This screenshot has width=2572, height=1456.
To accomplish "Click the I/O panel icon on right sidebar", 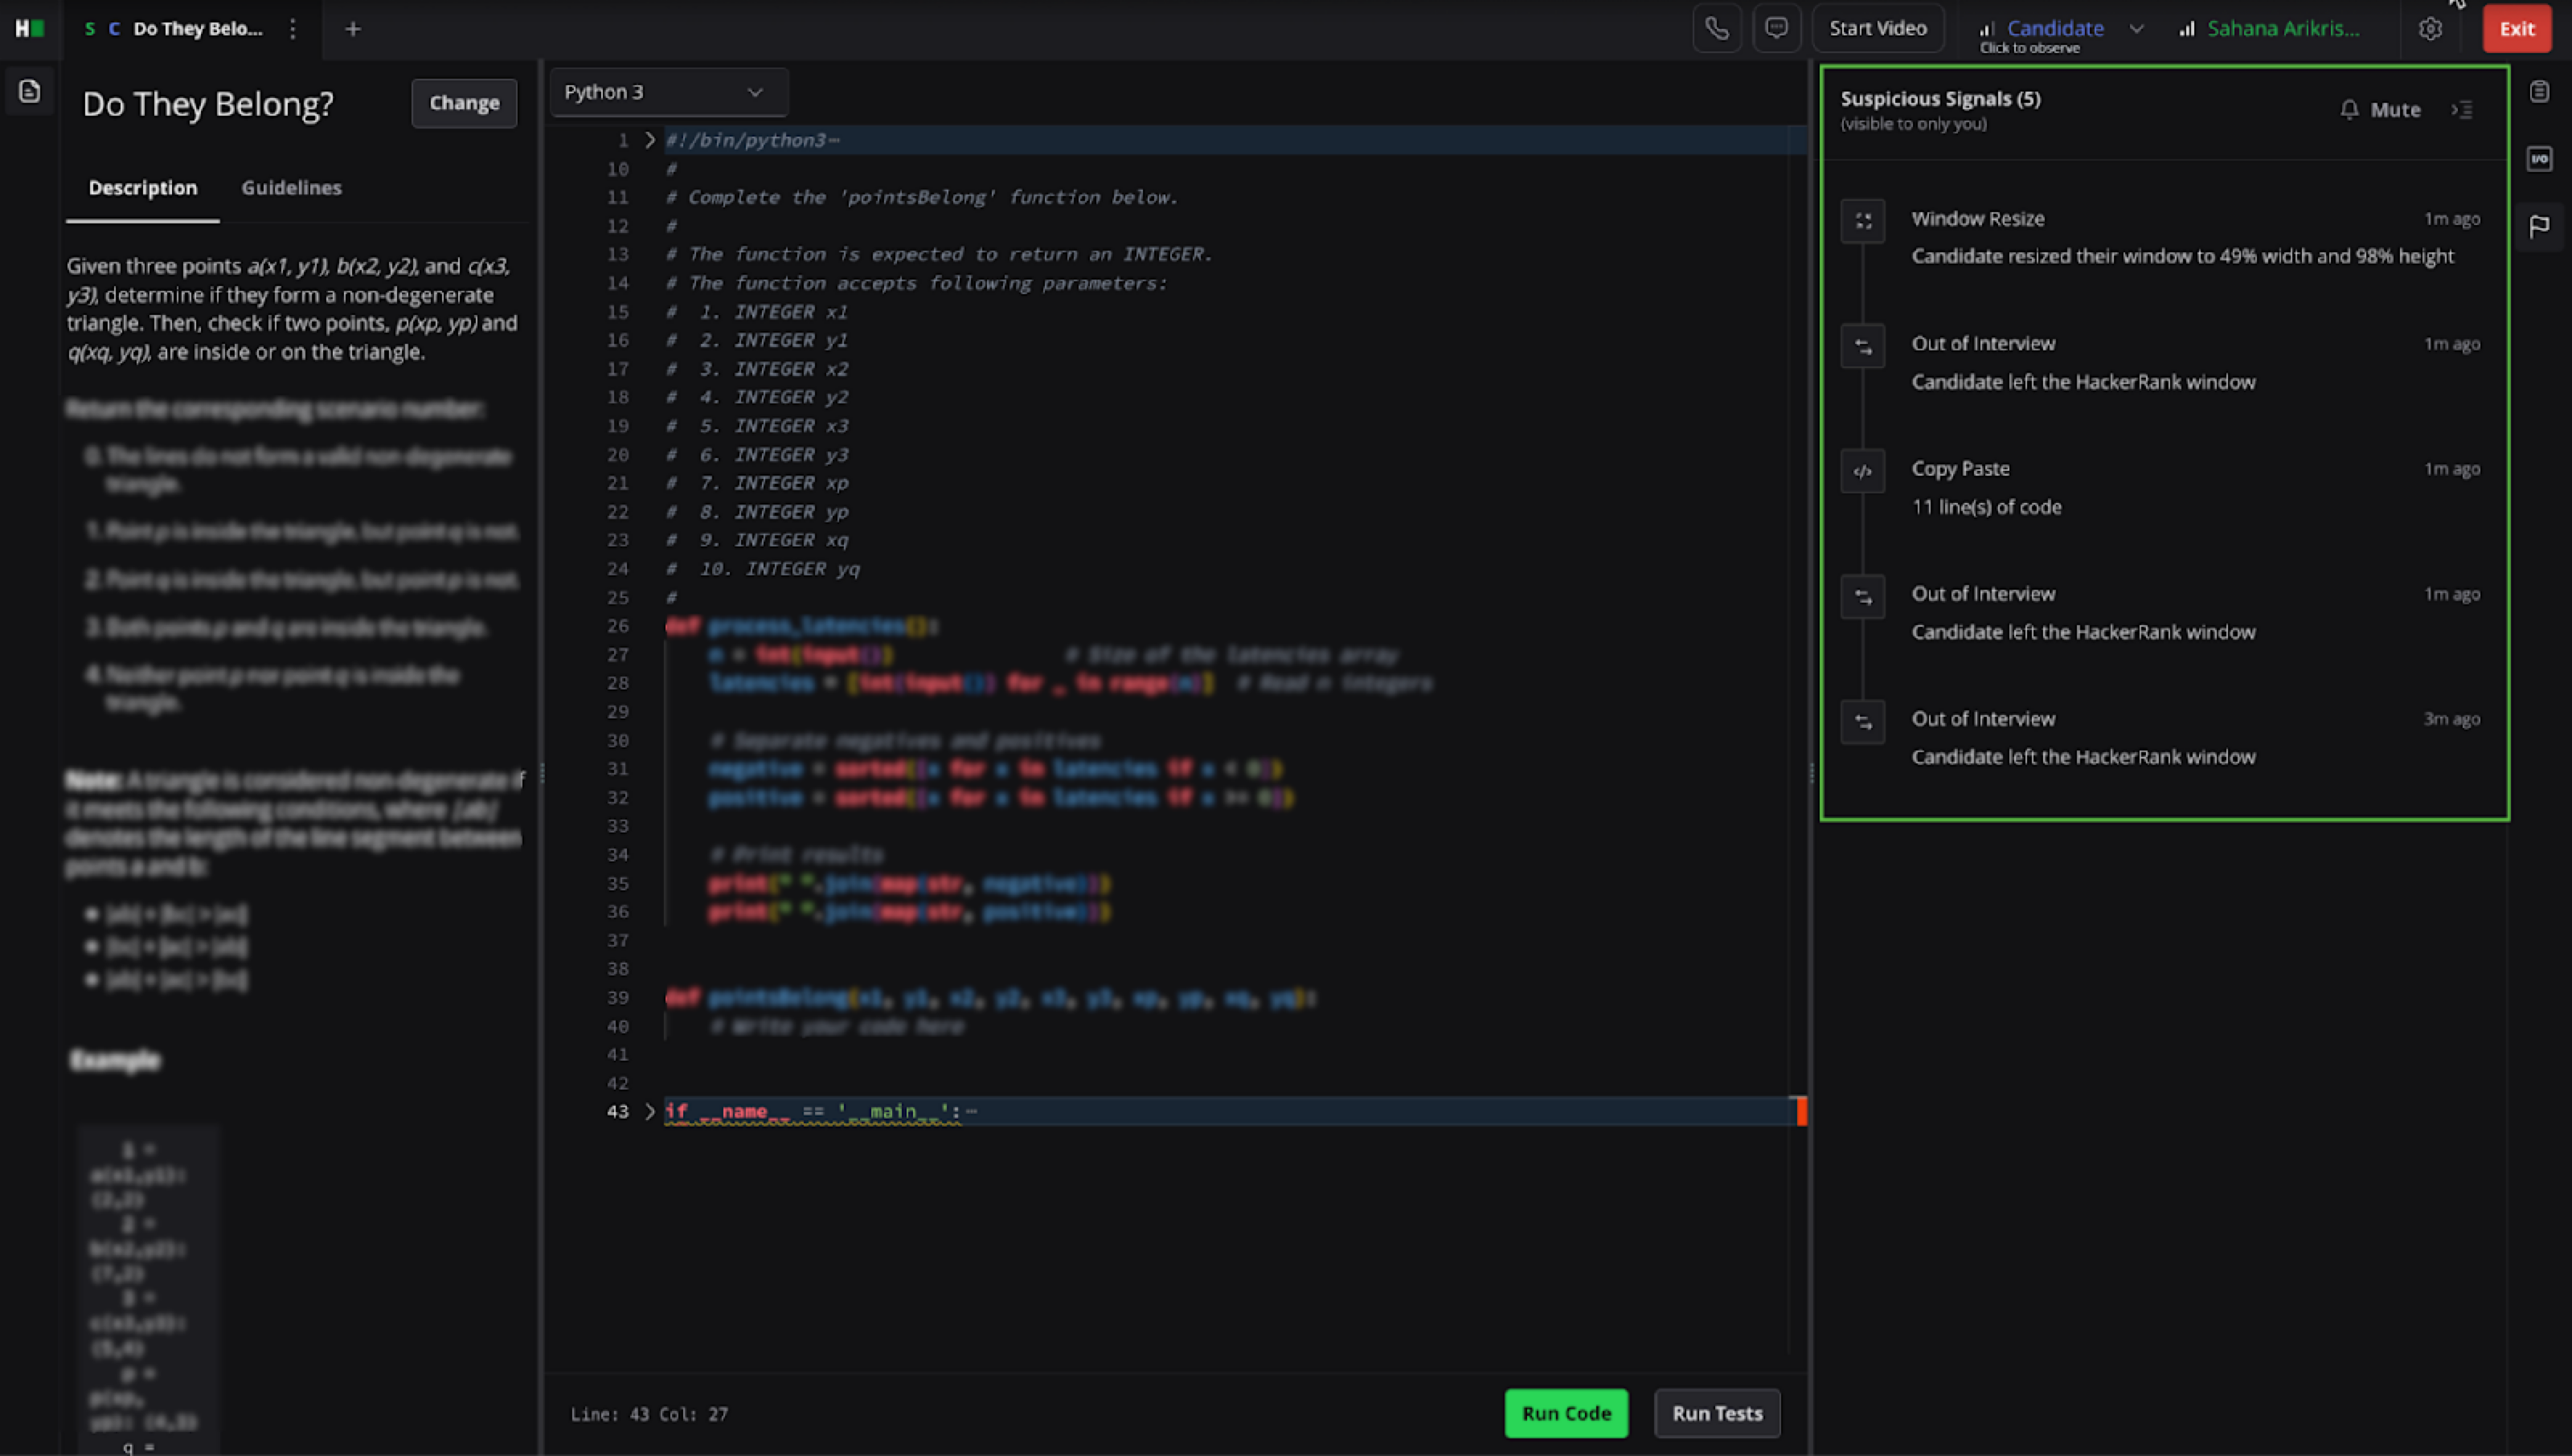I will 2538,159.
